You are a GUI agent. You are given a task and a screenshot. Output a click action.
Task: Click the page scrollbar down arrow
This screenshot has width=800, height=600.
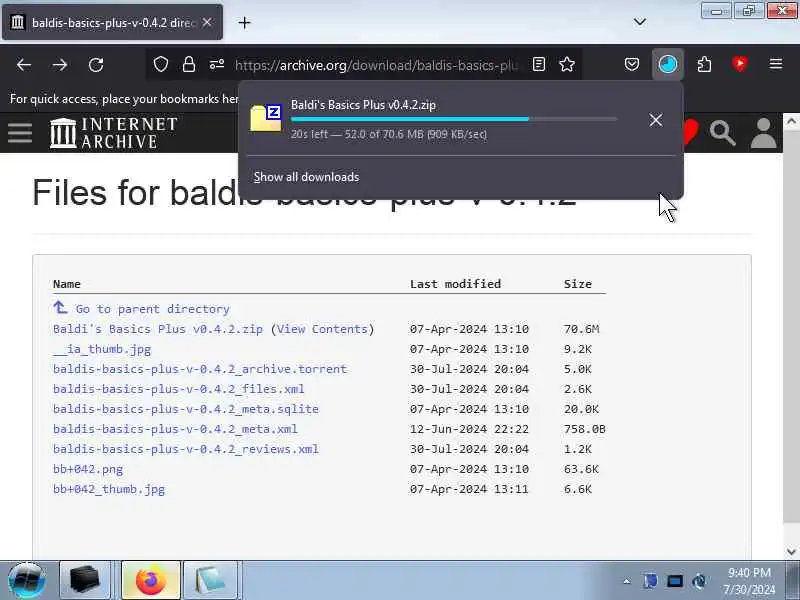(791, 552)
